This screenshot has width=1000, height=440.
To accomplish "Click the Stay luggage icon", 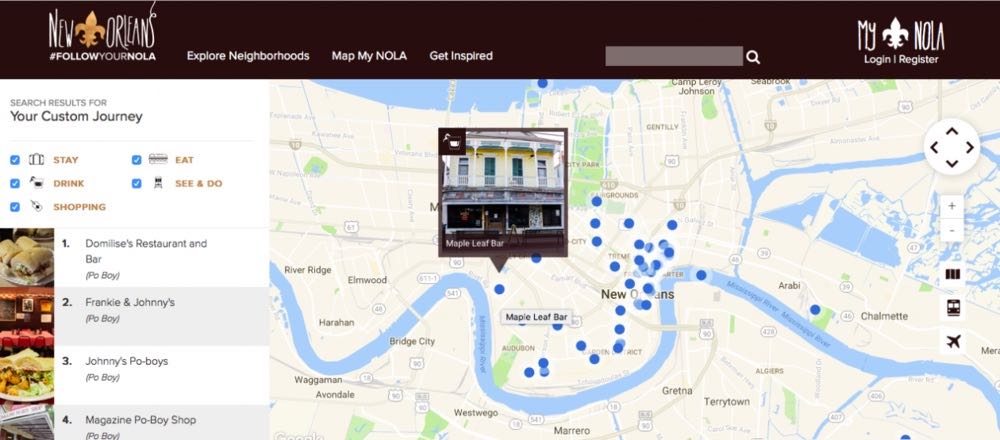I will 37,159.
